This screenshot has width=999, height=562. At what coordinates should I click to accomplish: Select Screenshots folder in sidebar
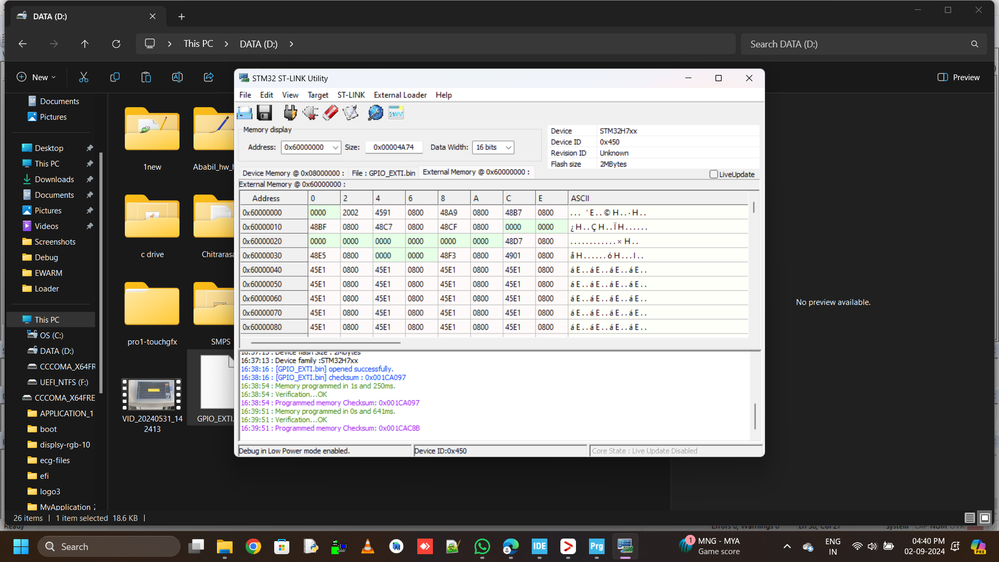[x=55, y=242]
